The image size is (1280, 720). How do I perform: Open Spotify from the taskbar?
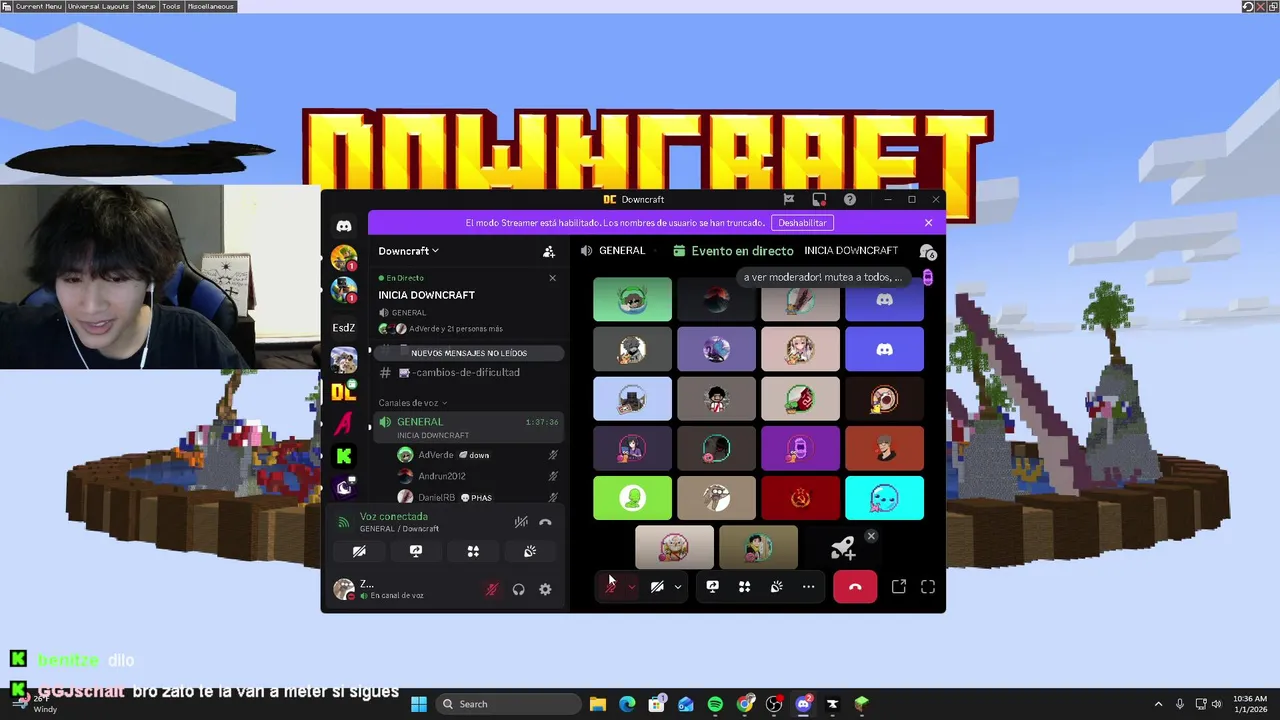(x=715, y=704)
